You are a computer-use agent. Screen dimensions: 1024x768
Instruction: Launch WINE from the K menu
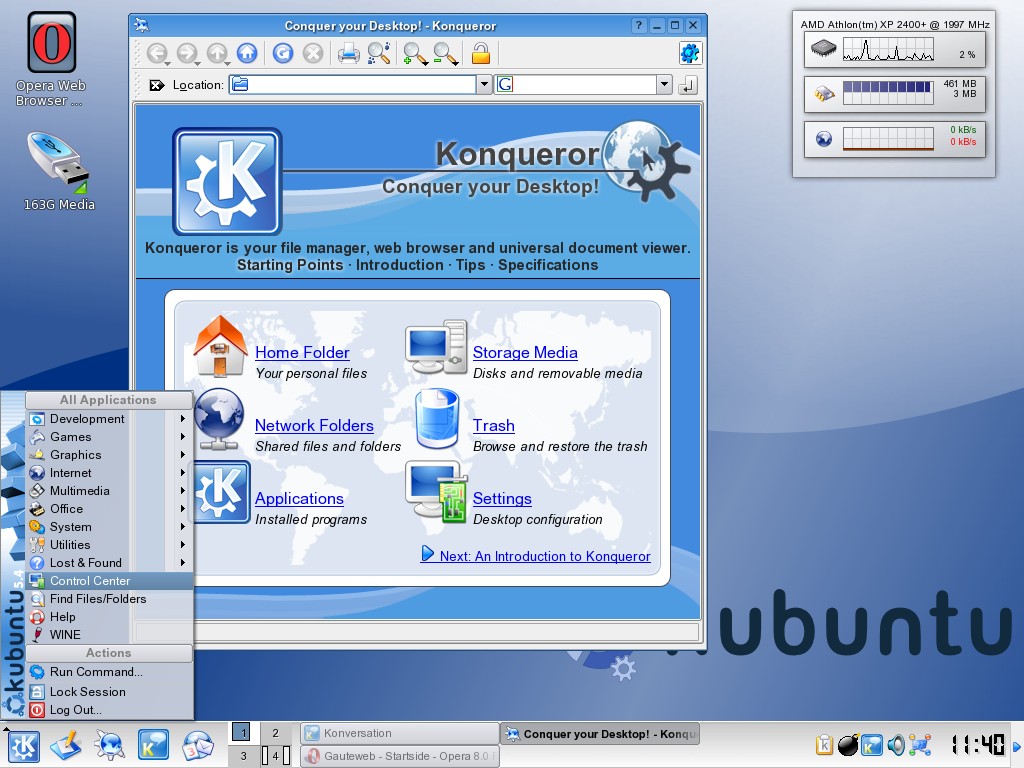coord(109,635)
